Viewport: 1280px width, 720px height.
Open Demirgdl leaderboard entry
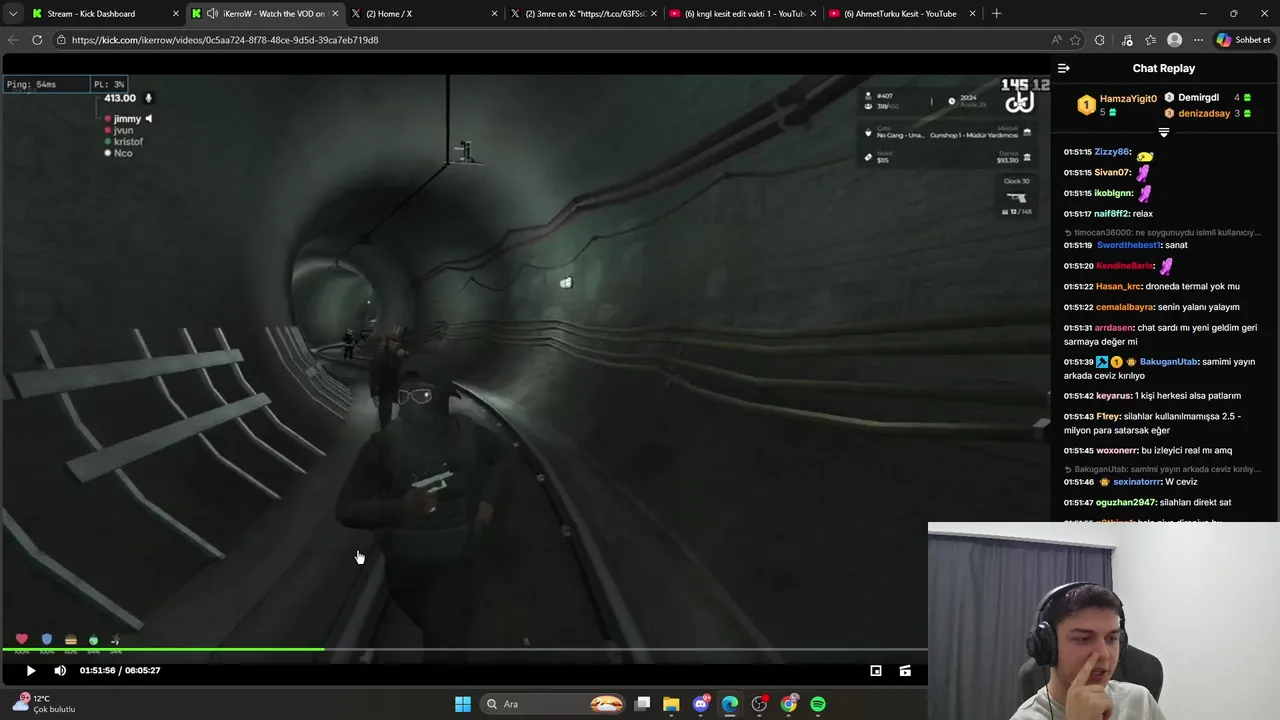point(1198,98)
